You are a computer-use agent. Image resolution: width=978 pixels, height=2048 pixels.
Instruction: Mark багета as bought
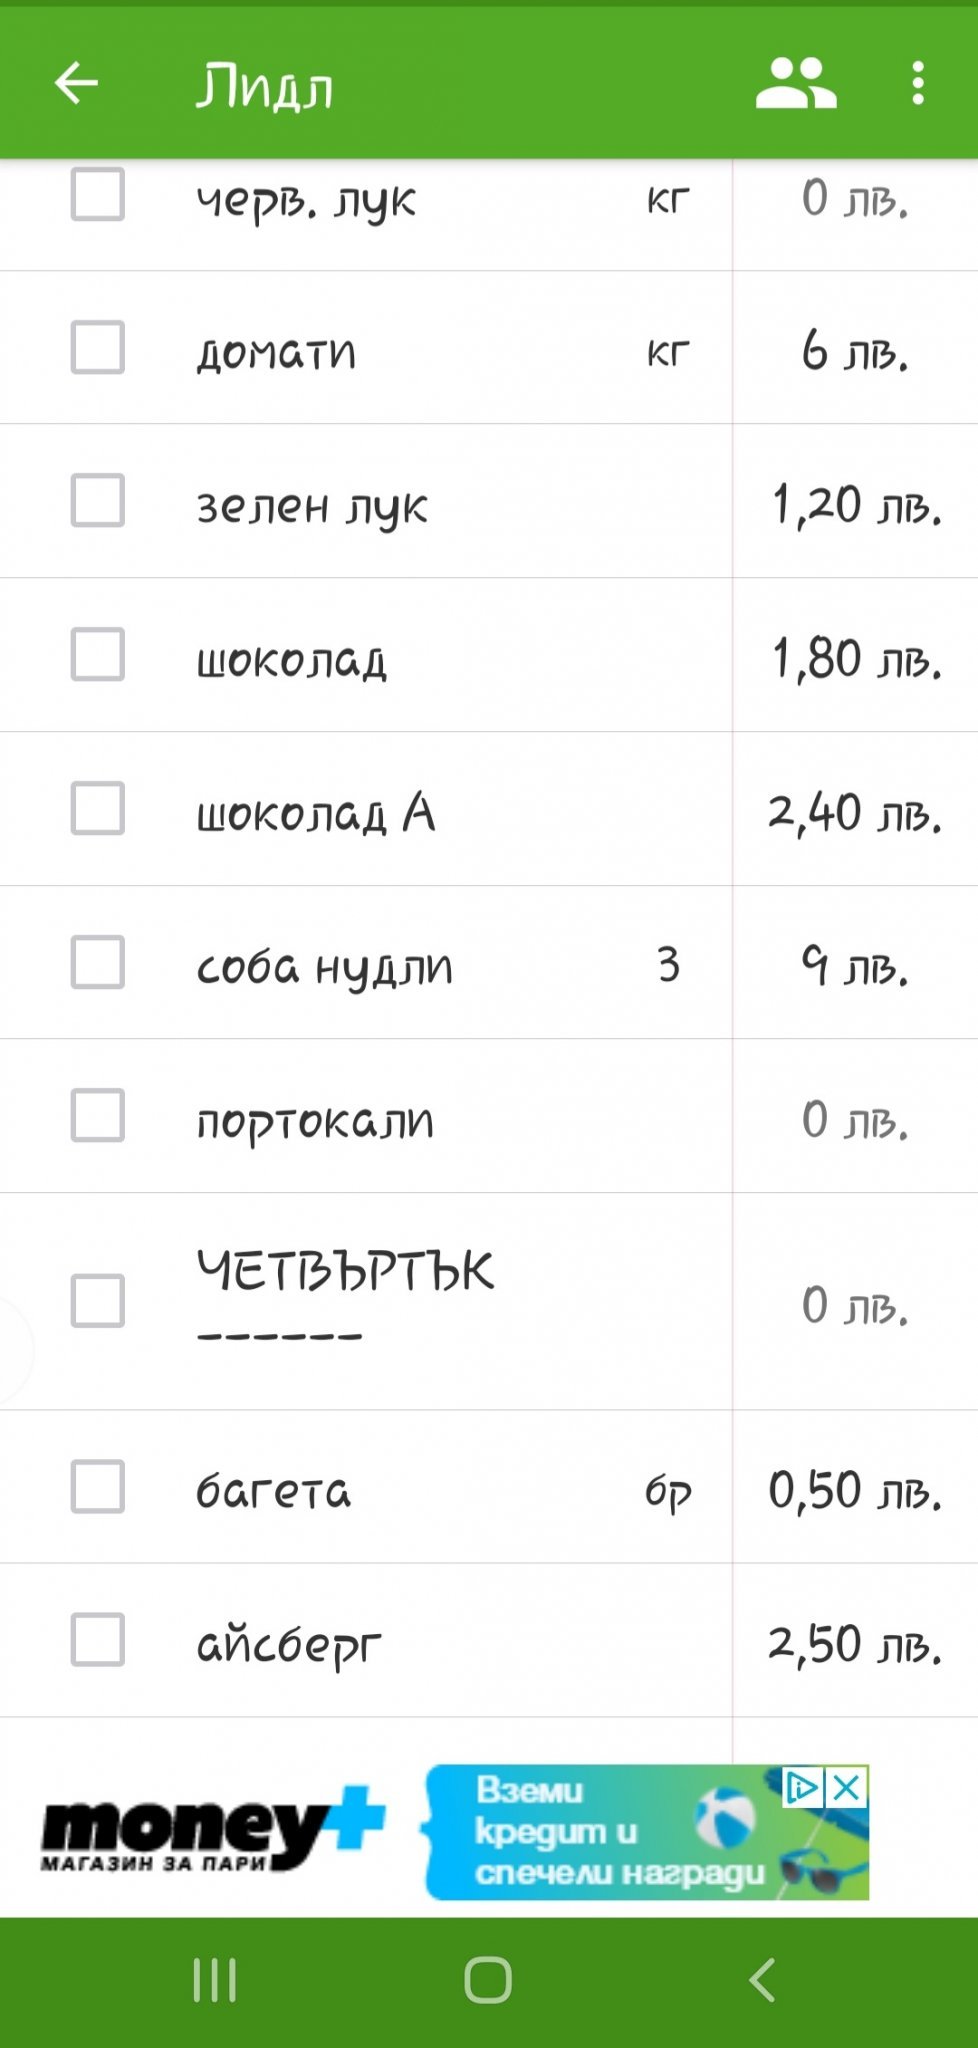coord(98,1486)
